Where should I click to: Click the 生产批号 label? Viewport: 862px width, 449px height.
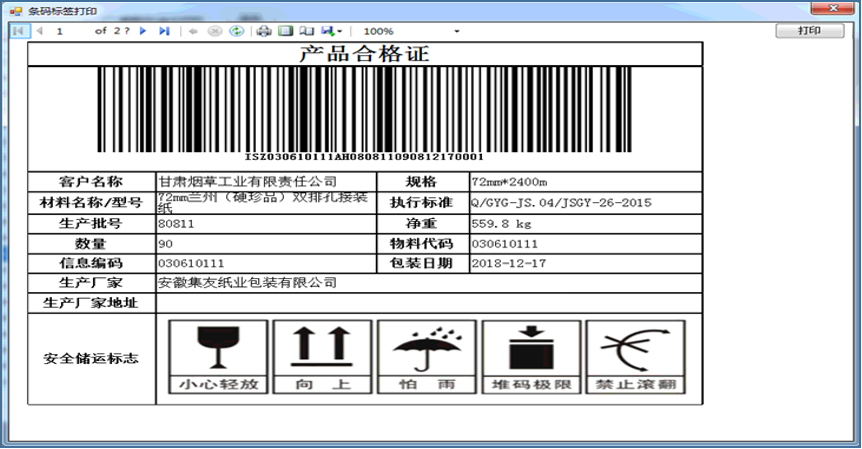tap(91, 224)
